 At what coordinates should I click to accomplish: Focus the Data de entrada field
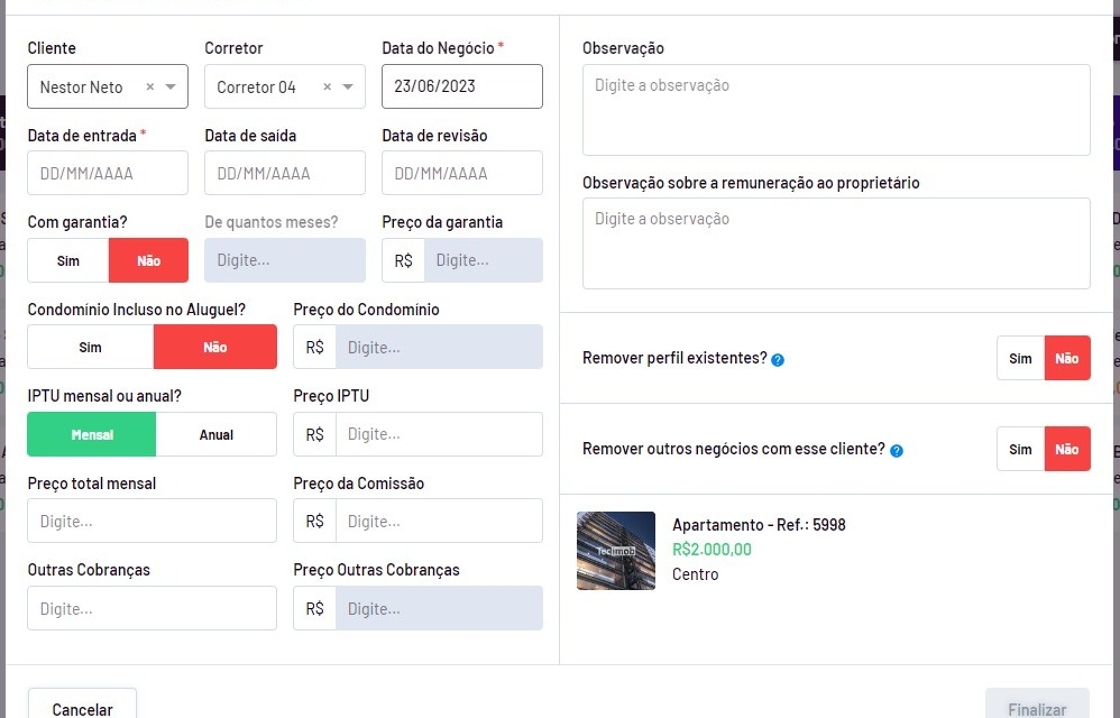click(108, 174)
